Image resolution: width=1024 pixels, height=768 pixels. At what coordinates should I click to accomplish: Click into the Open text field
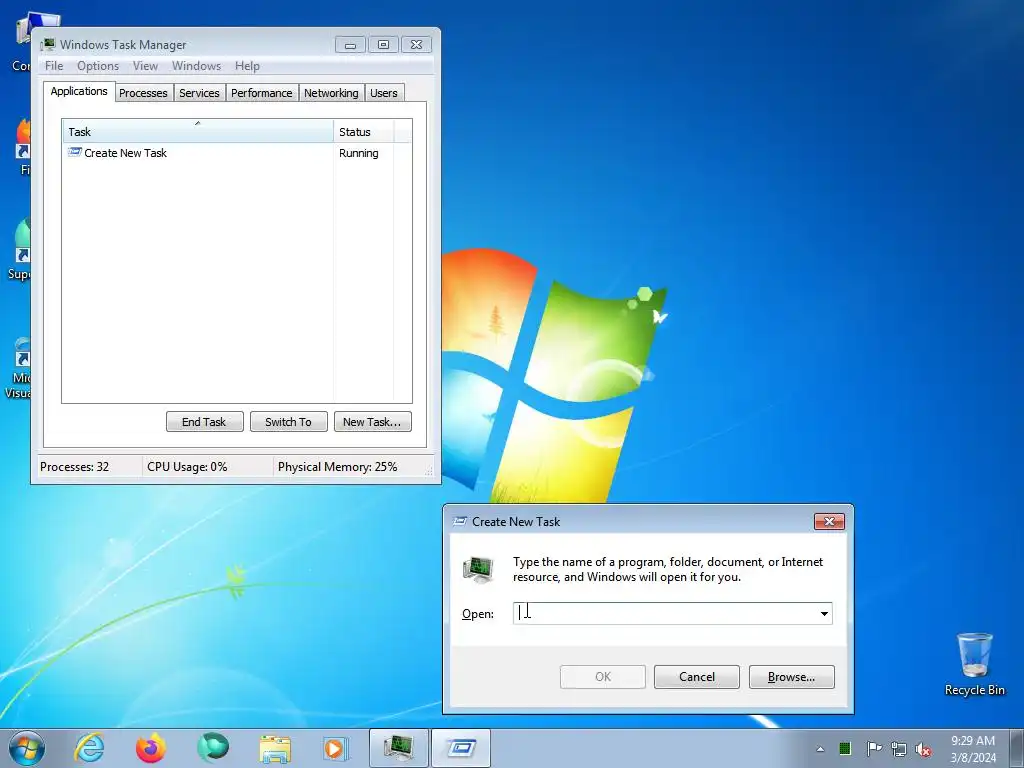(665, 613)
